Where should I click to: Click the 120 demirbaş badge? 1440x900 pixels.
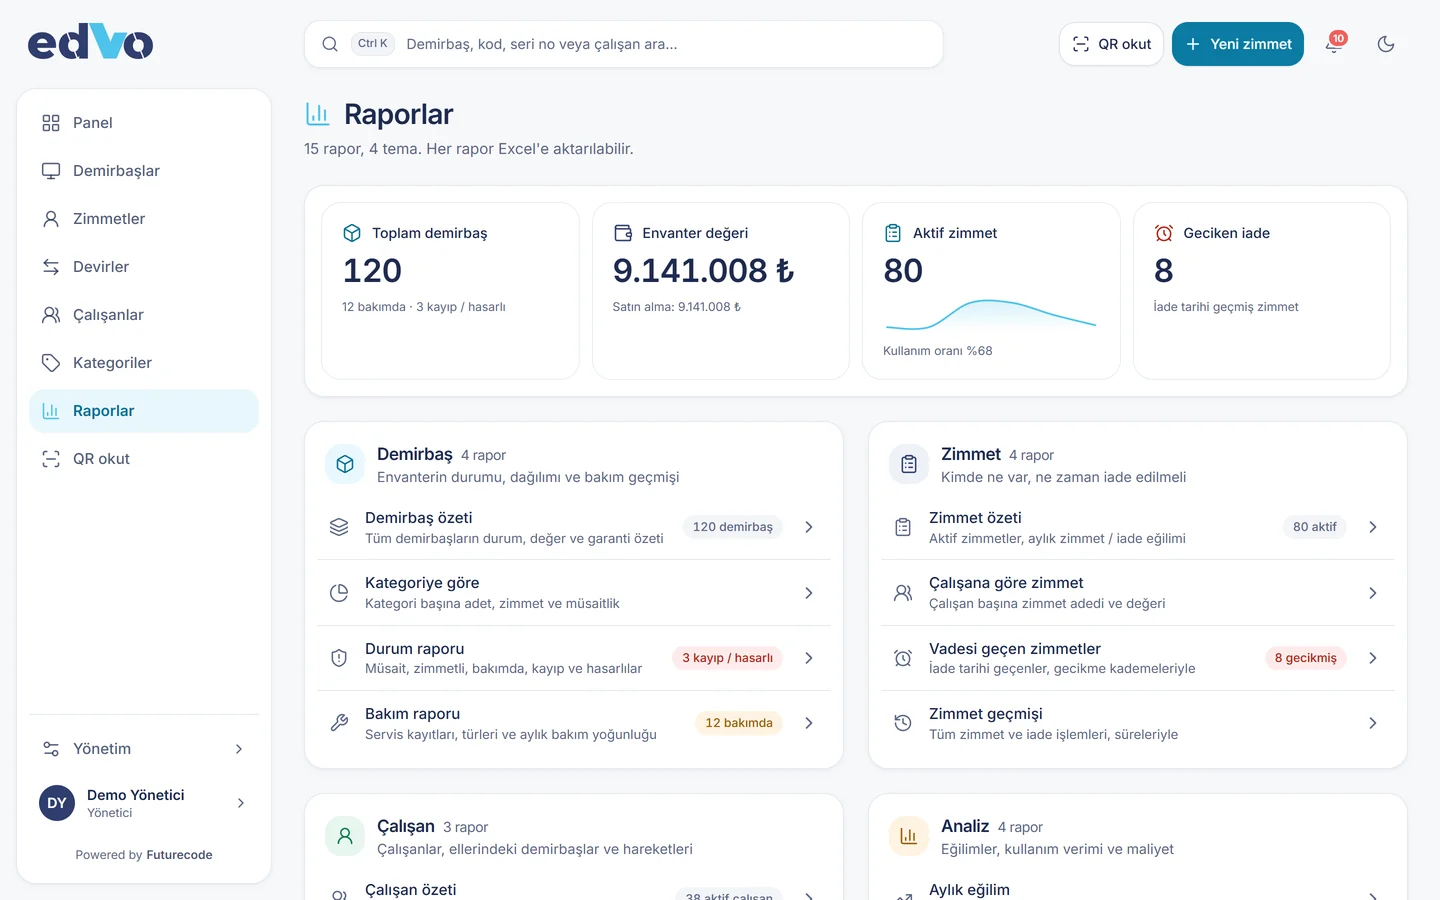click(733, 527)
